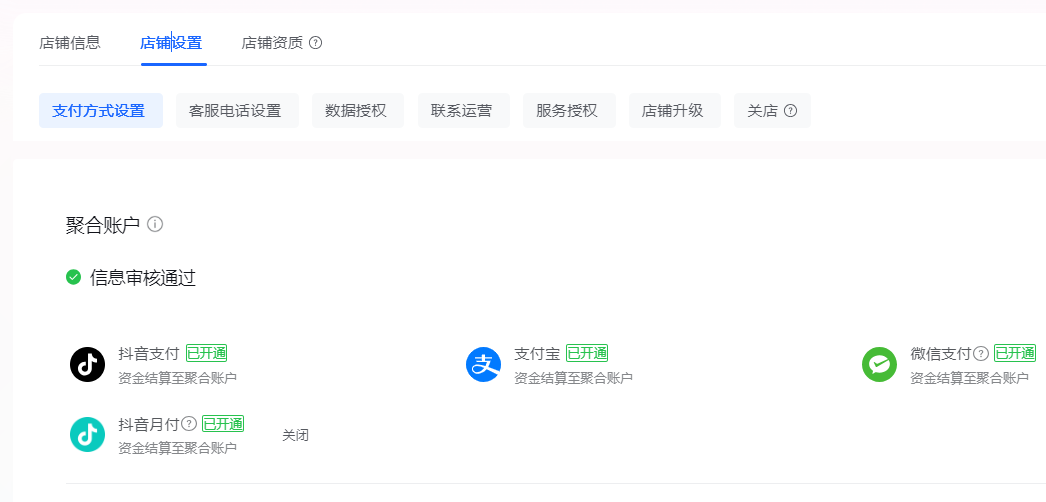Screen dimensions: 1046x502
Task: Click 资金结算至聚合账户 under 抖音月付
Action: (177, 448)
